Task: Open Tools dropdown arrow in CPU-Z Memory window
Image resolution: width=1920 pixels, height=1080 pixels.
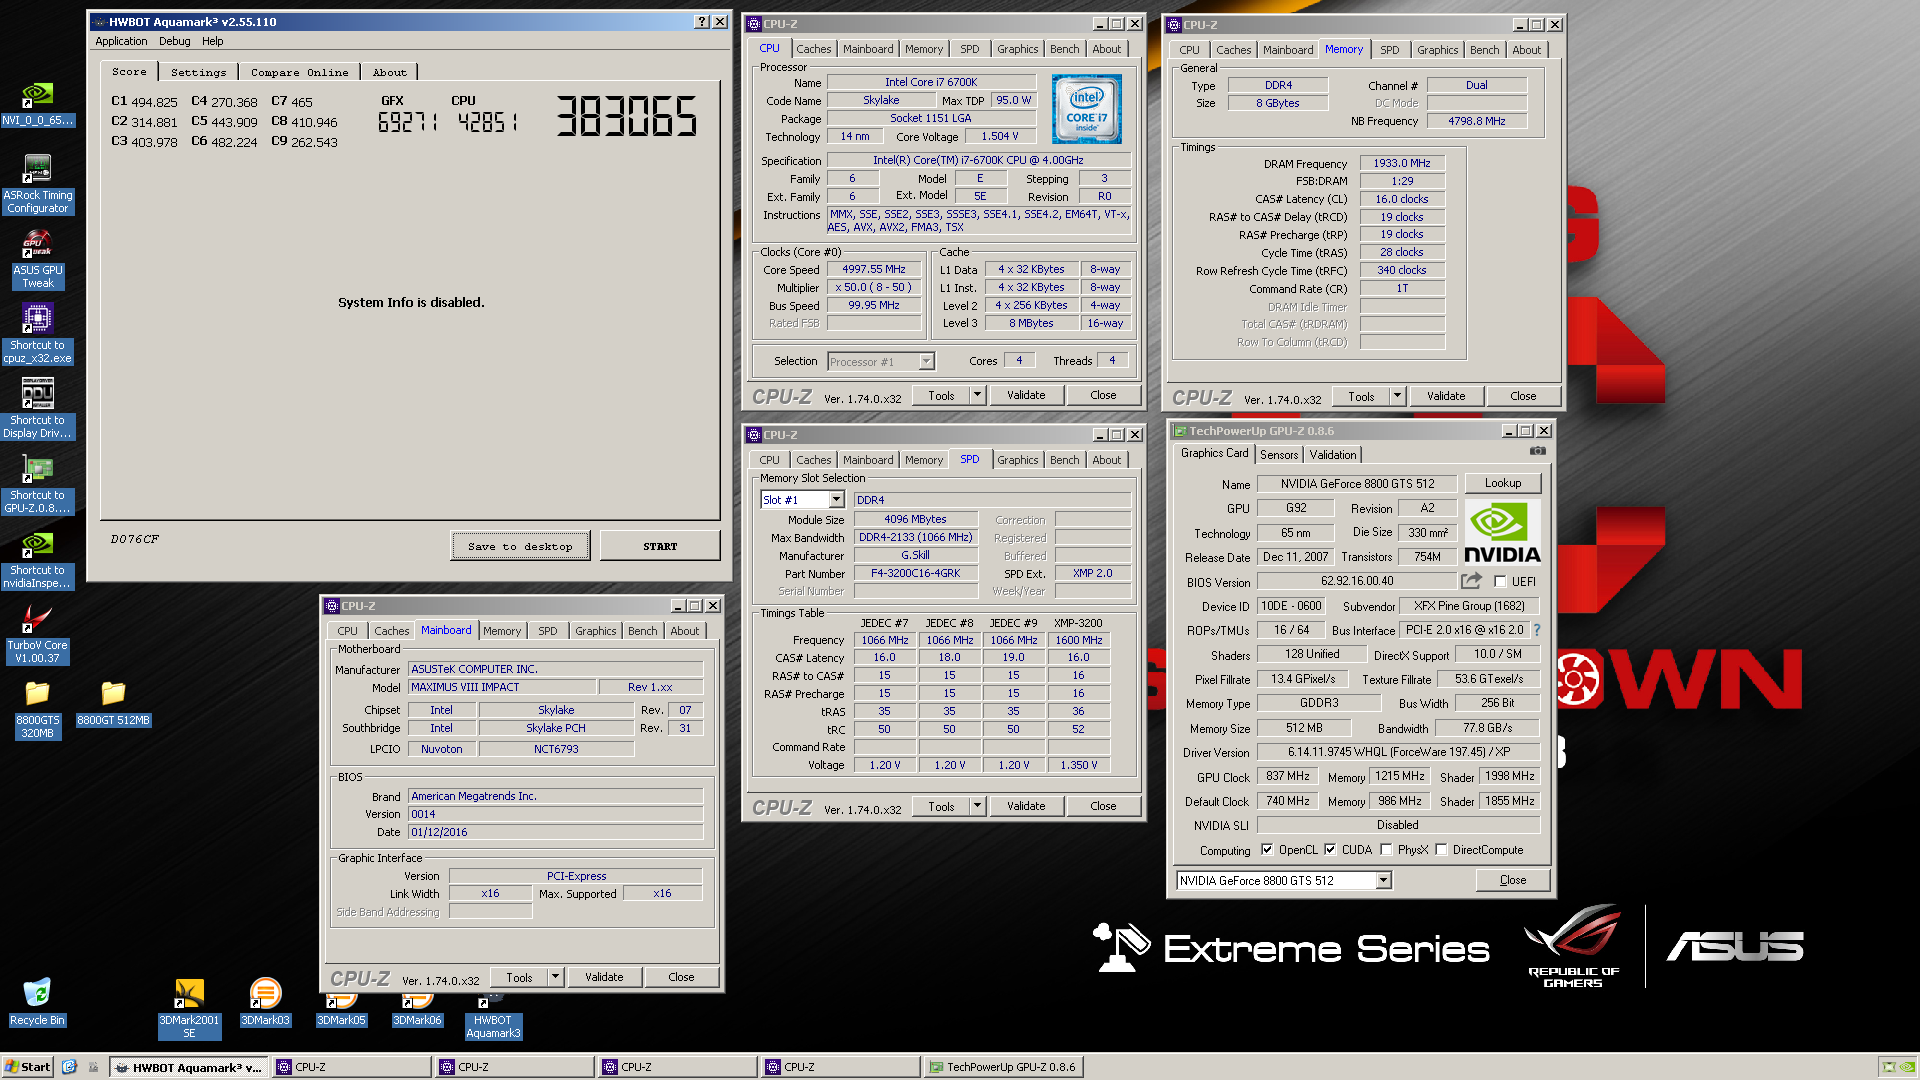Action: [1398, 396]
